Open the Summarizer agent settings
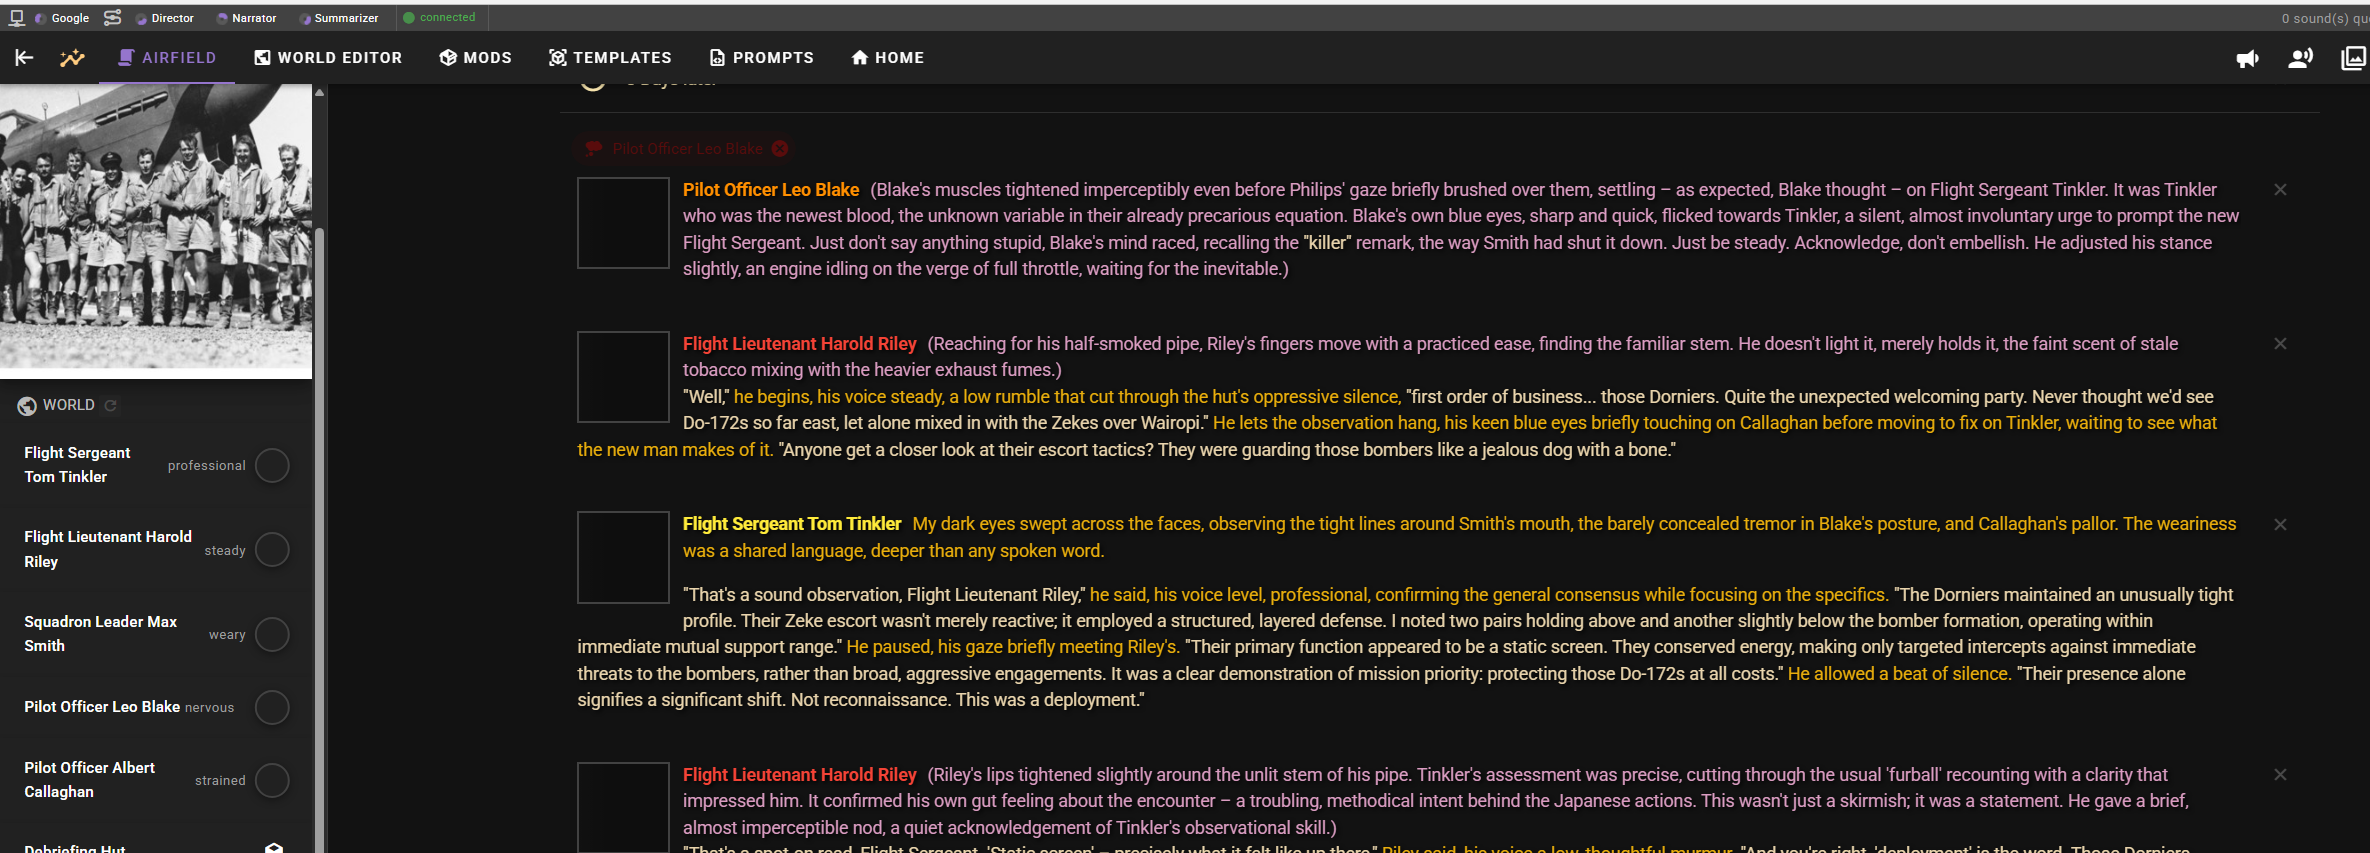The height and width of the screenshot is (853, 2370). pyautogui.click(x=339, y=18)
